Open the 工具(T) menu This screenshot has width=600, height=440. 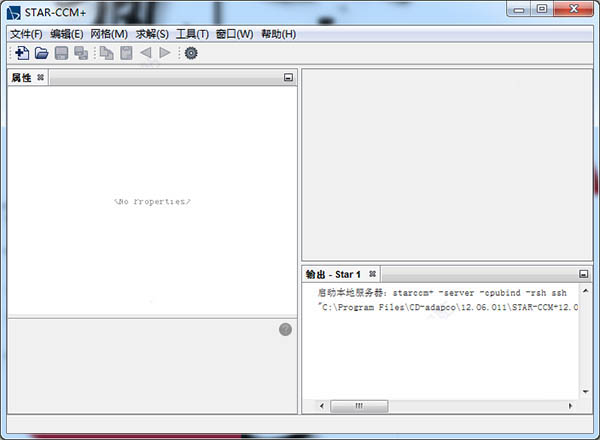pyautogui.click(x=192, y=34)
